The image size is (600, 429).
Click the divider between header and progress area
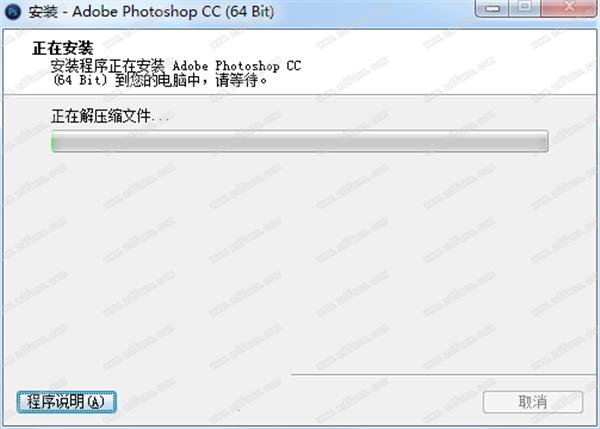[x=300, y=94]
